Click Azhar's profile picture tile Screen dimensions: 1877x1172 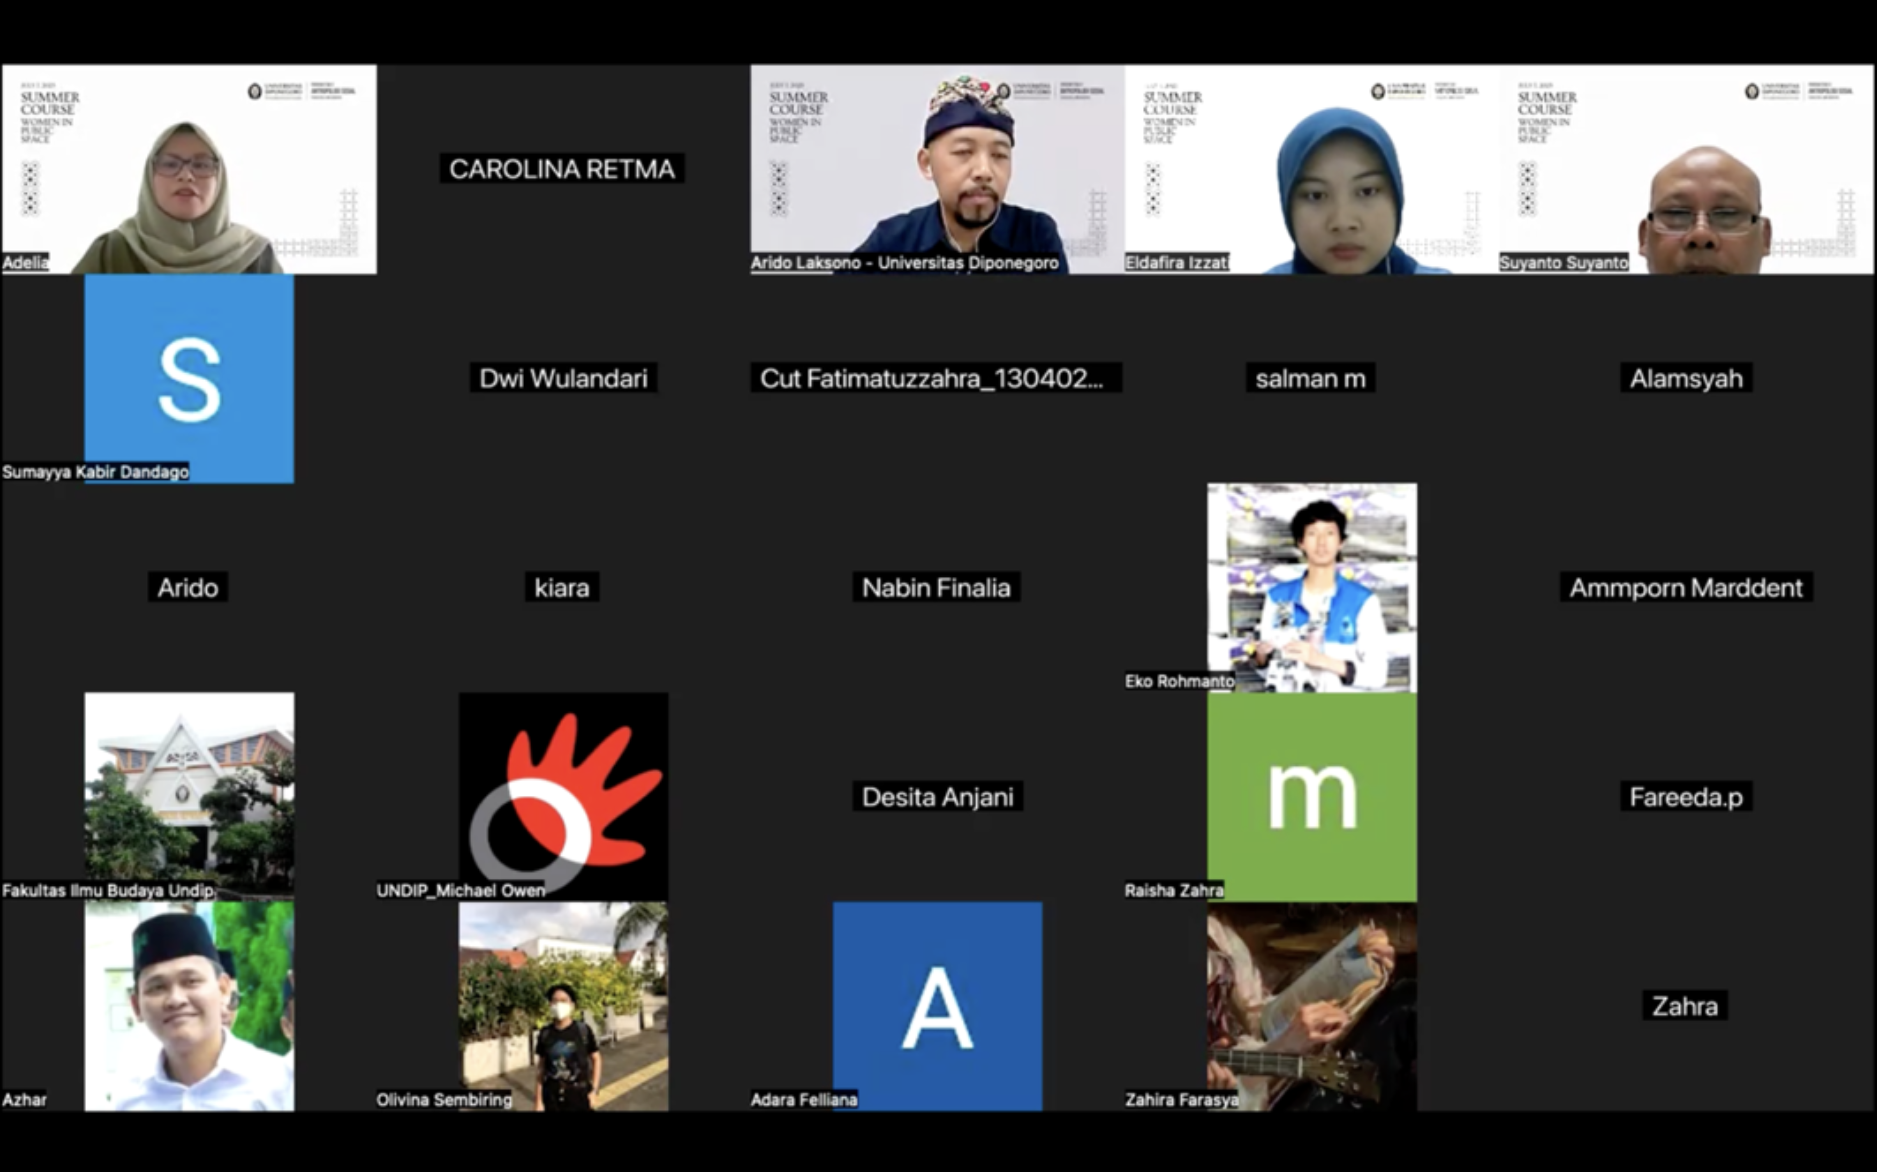[x=189, y=1006]
